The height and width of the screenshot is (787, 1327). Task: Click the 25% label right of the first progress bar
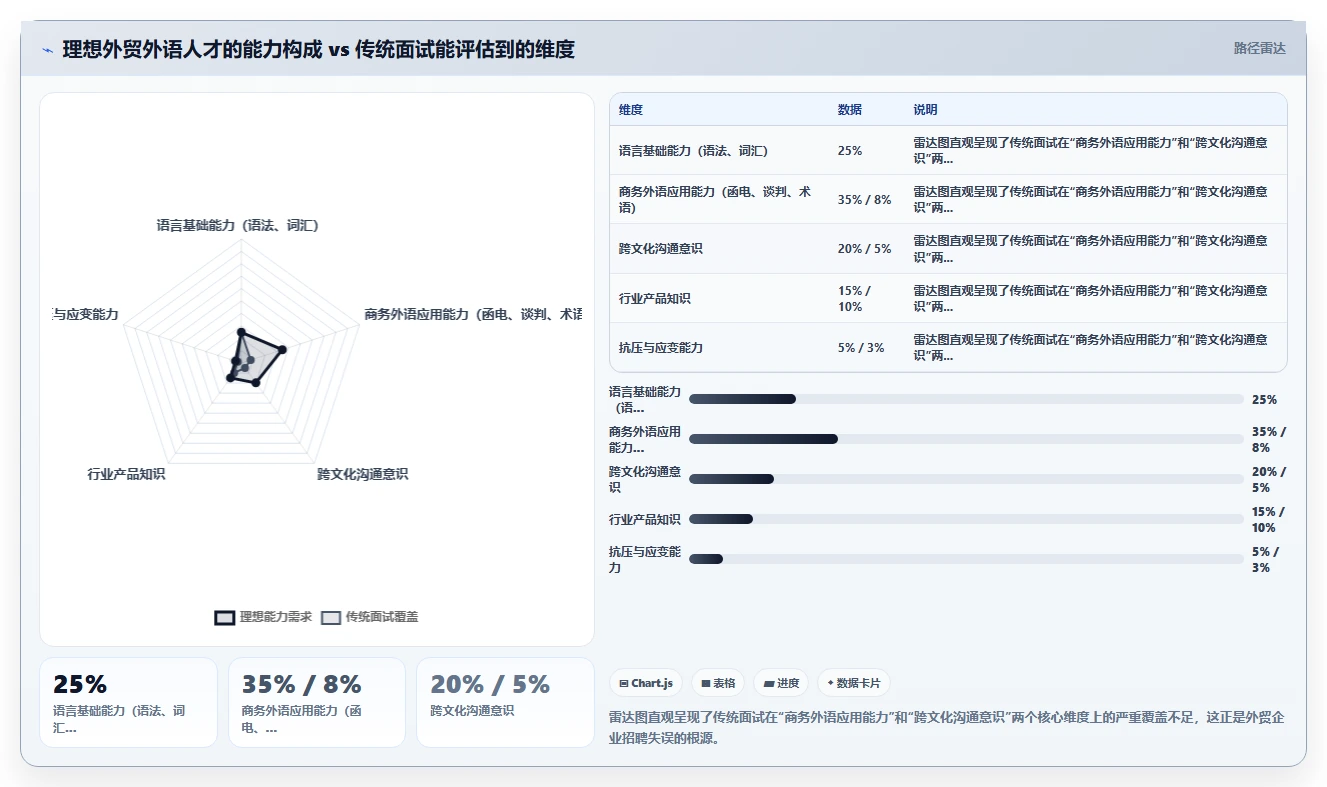[1264, 399]
